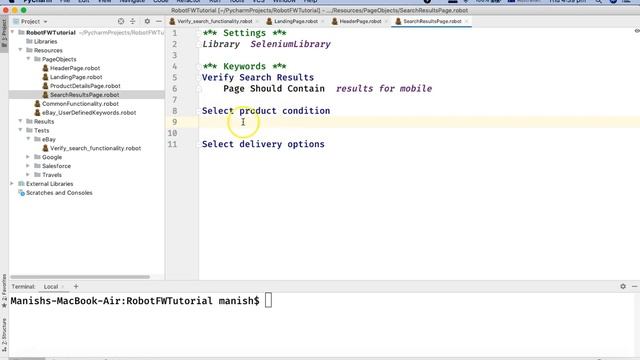
Task: Hide the Project tool window
Action: tap(159, 21)
